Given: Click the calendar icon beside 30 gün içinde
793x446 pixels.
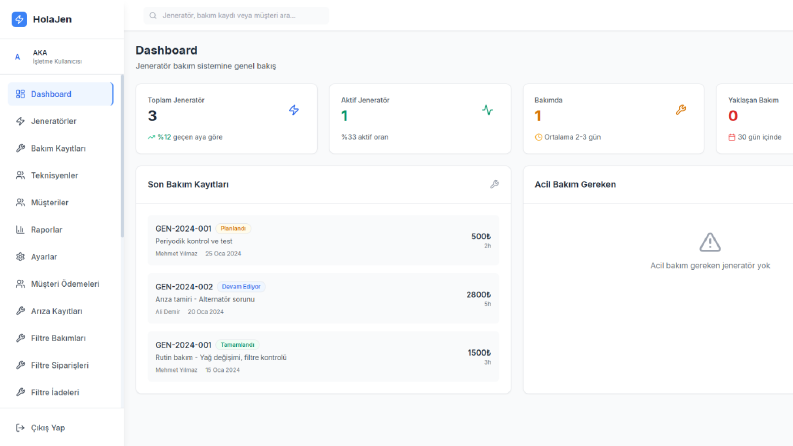Looking at the screenshot, I should coord(732,137).
